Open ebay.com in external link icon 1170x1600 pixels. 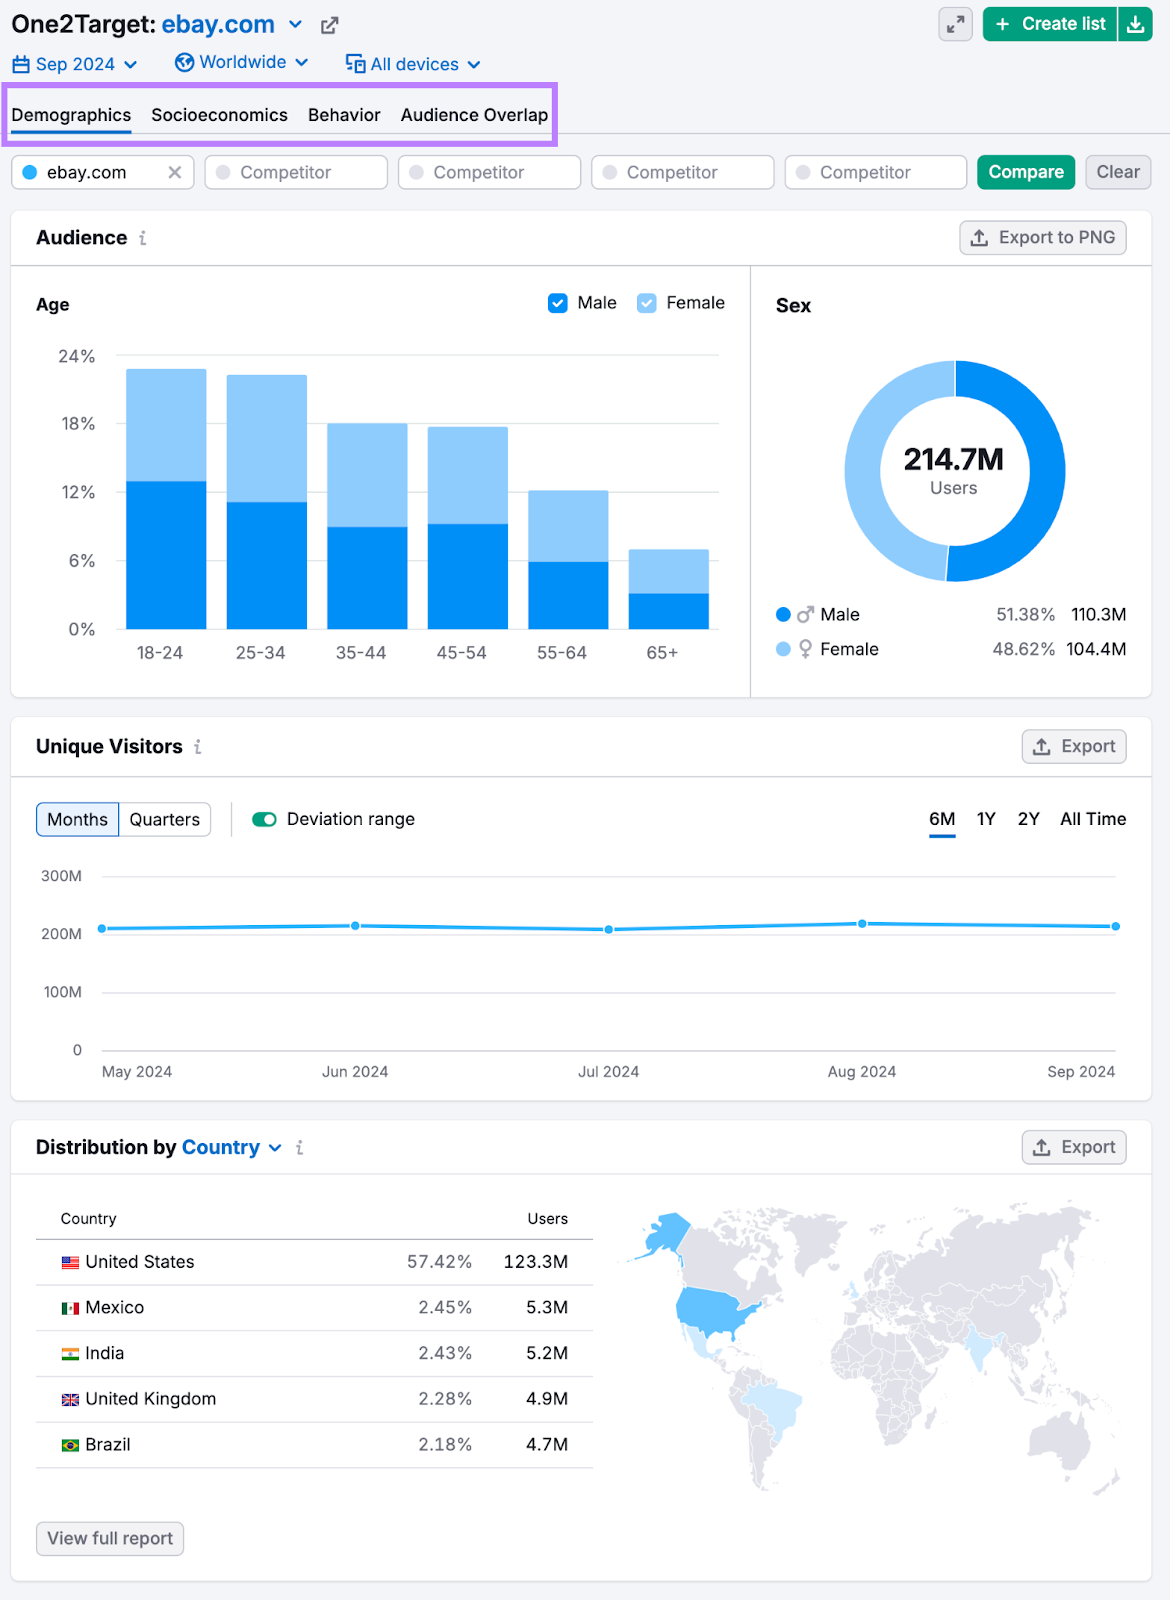(x=329, y=25)
